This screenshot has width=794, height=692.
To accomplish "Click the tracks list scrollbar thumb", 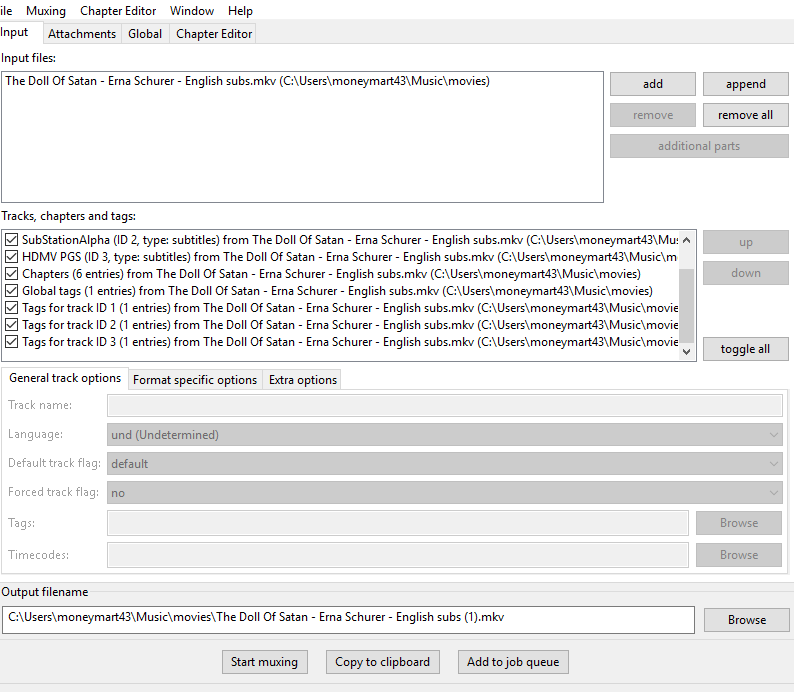I will click(x=687, y=306).
